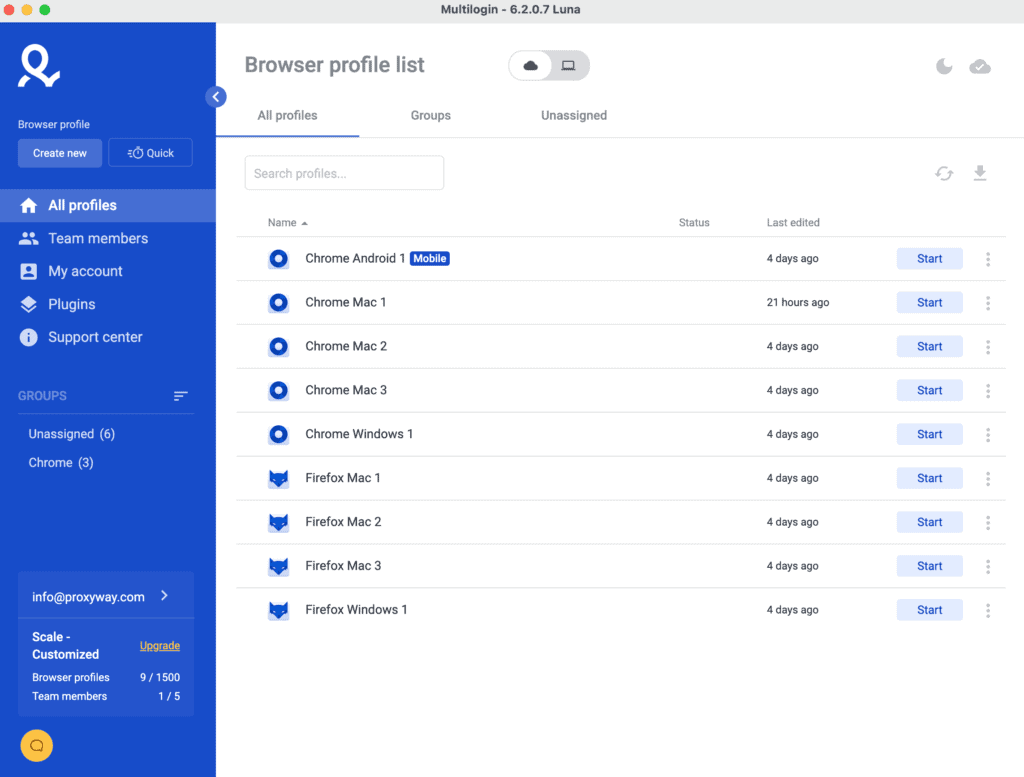Open the options menu for Chrome Mac 1

(x=987, y=302)
